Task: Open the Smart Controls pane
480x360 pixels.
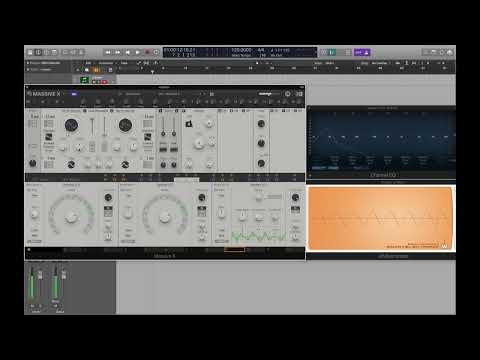Action: pyautogui.click(x=65, y=52)
